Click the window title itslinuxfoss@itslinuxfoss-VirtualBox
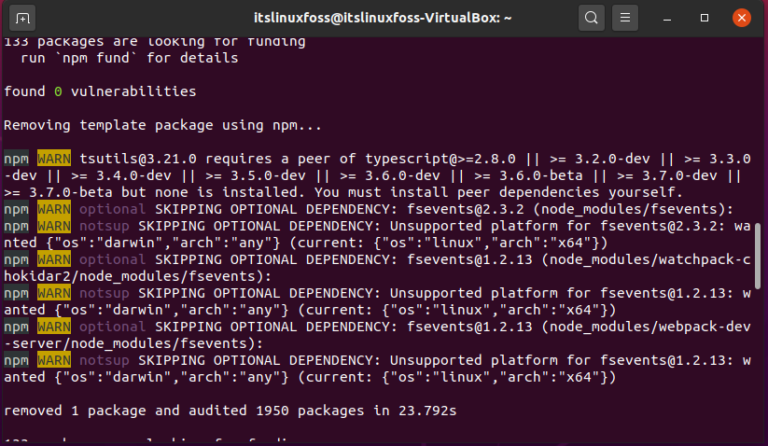Screen dimensions: 768x446 coord(384,17)
